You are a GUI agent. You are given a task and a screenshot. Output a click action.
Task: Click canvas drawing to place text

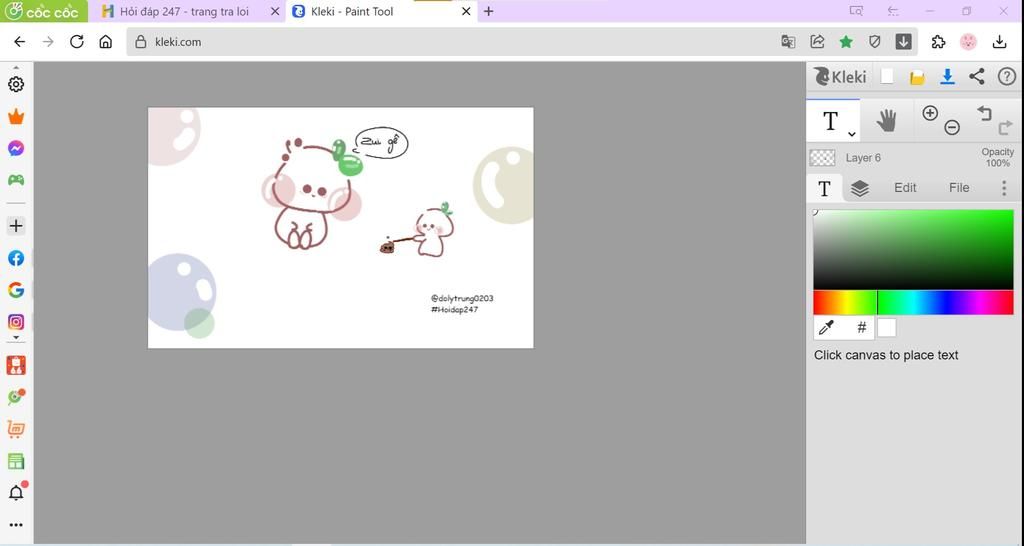[340, 227]
